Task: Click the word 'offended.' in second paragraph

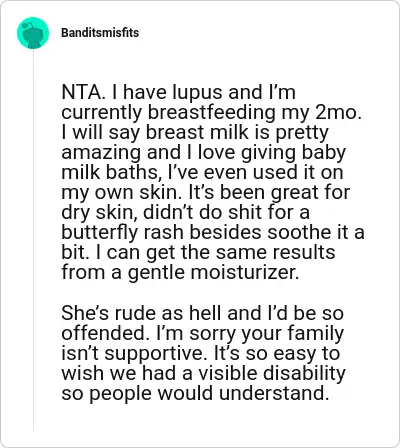Action: coord(106,333)
